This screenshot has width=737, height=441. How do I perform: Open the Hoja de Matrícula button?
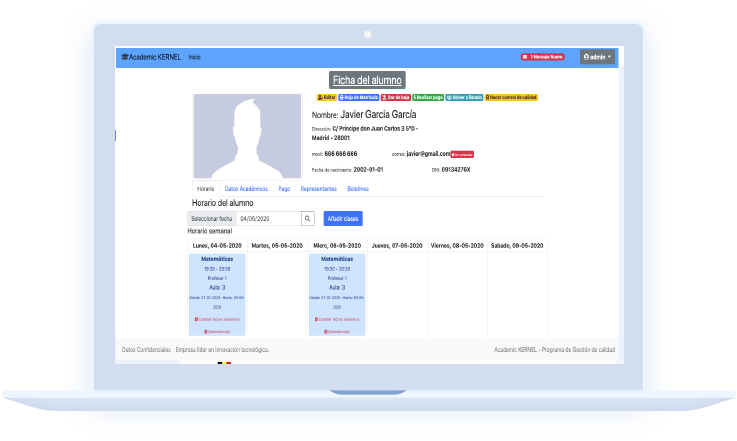(x=358, y=97)
